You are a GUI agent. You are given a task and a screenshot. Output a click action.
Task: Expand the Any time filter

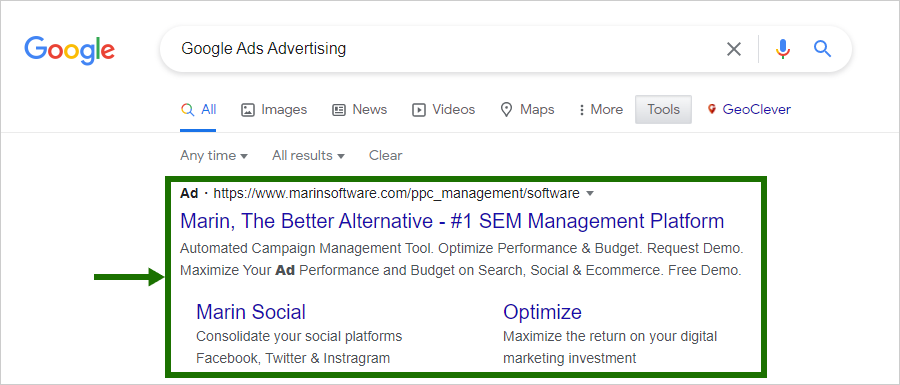tap(214, 155)
